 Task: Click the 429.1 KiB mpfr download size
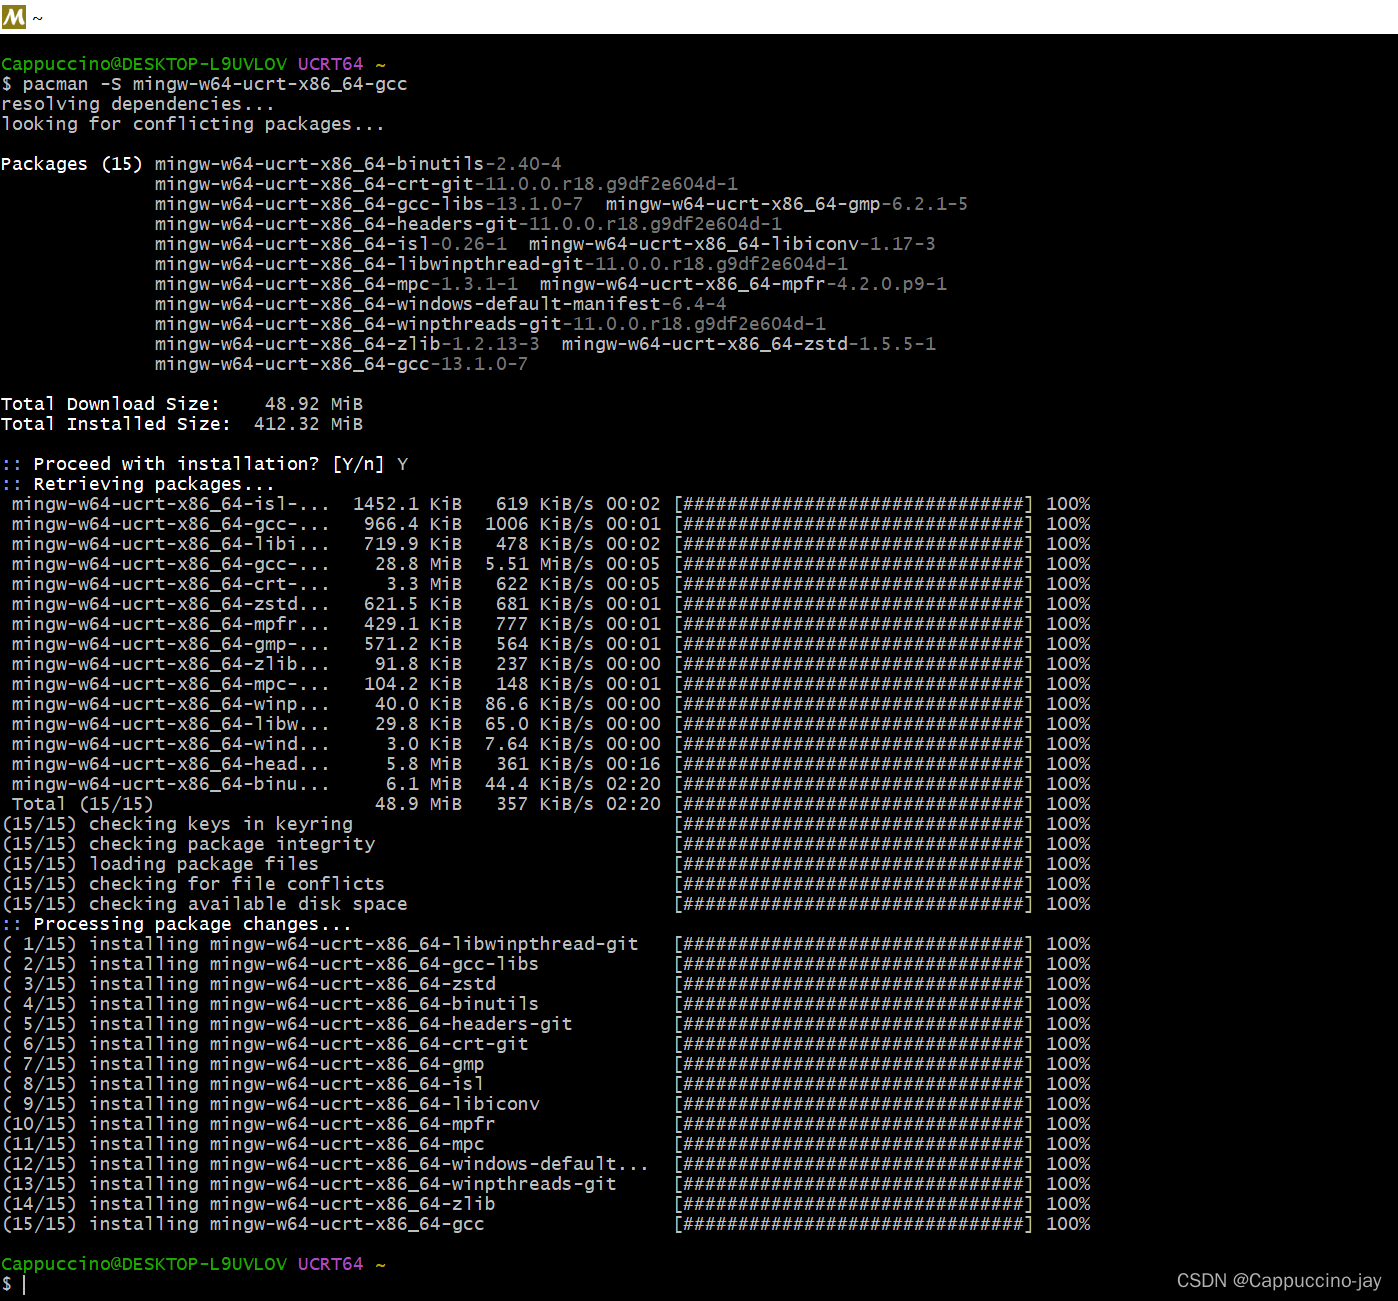click(x=413, y=624)
